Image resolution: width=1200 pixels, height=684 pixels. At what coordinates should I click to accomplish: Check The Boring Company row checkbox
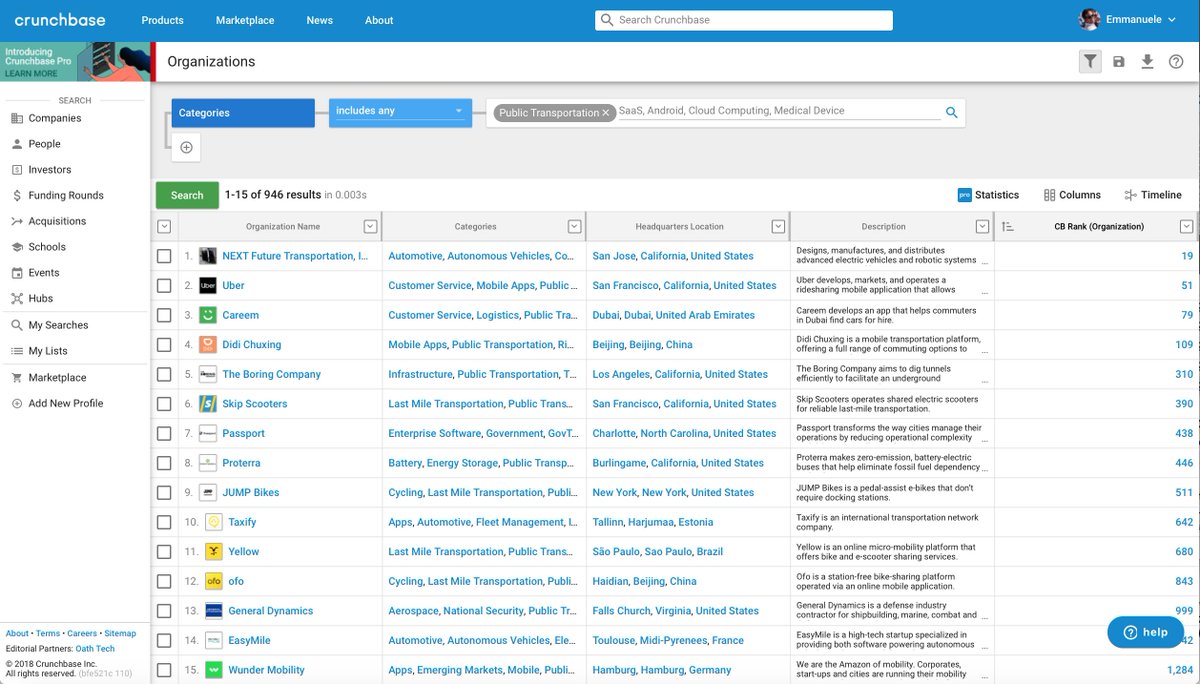[x=164, y=374]
